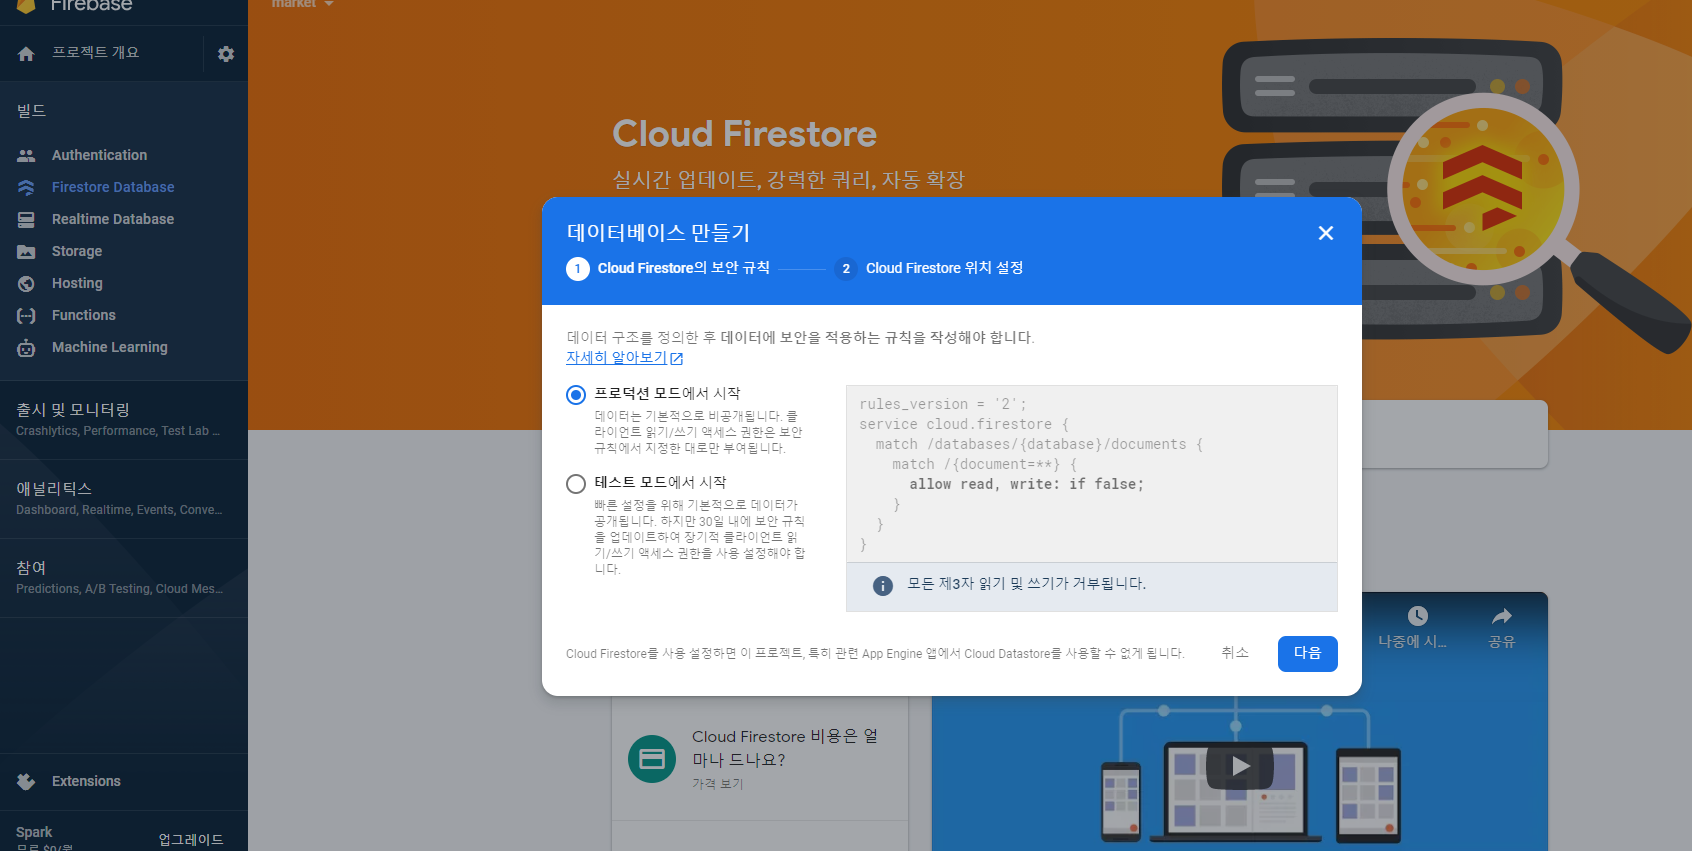Viewport: 1692px width, 851px height.
Task: Click 프로젝트 개요 link
Action: tap(96, 53)
